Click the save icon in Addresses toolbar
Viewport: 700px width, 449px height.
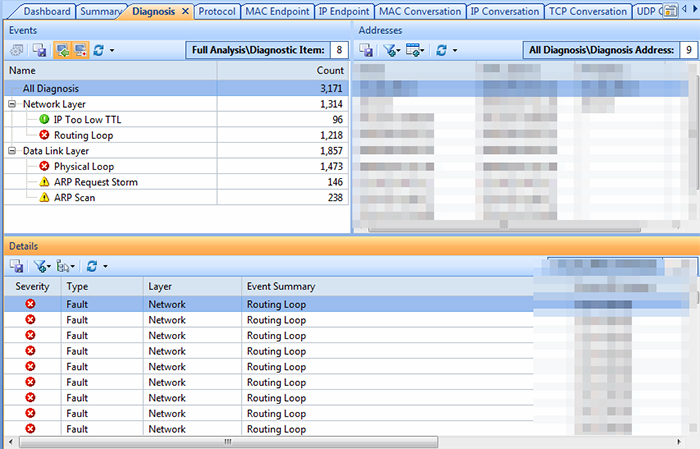(367, 50)
